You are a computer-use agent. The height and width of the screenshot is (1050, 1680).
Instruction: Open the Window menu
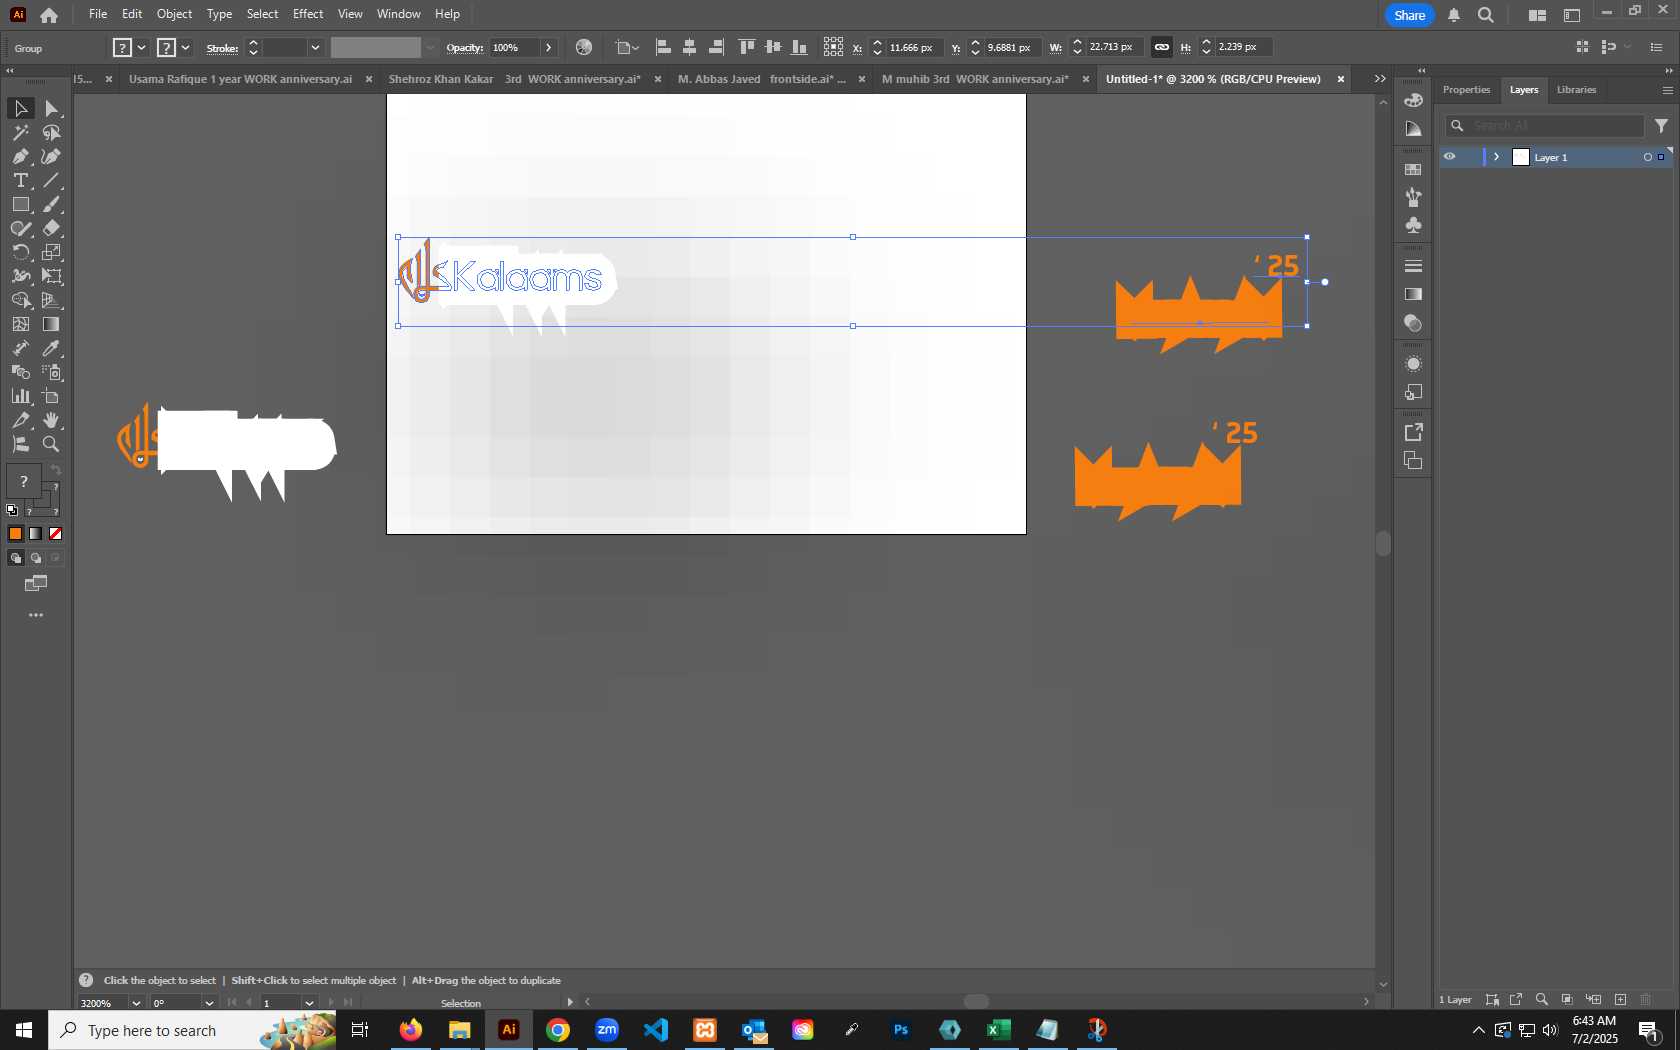[x=399, y=14]
